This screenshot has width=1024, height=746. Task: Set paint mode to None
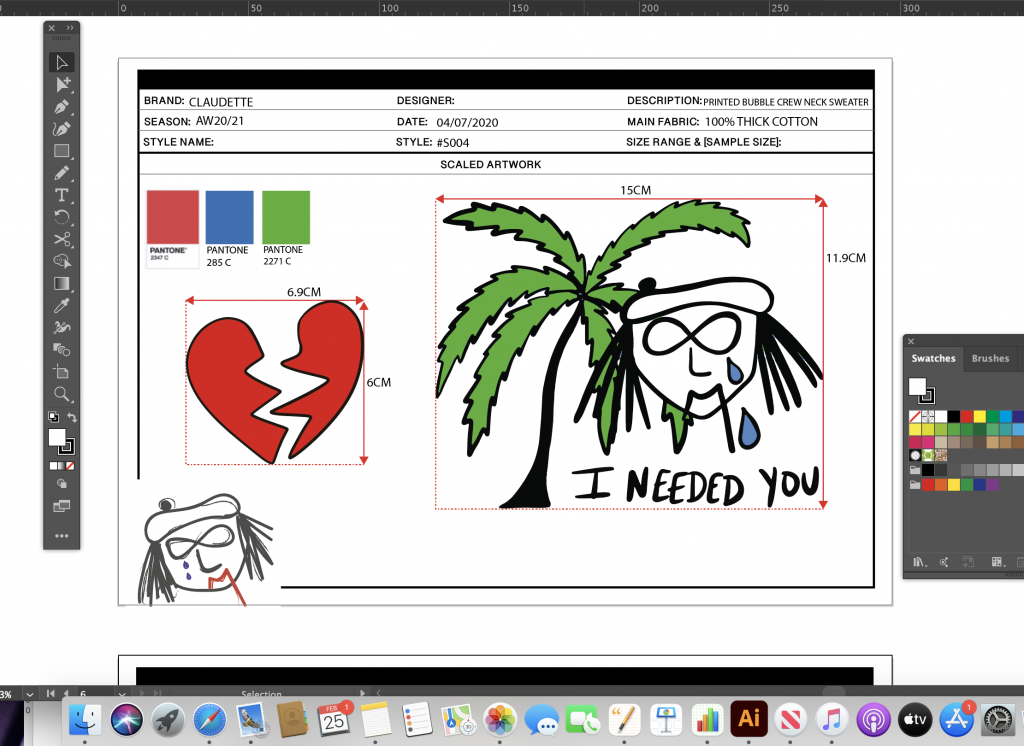[70, 466]
